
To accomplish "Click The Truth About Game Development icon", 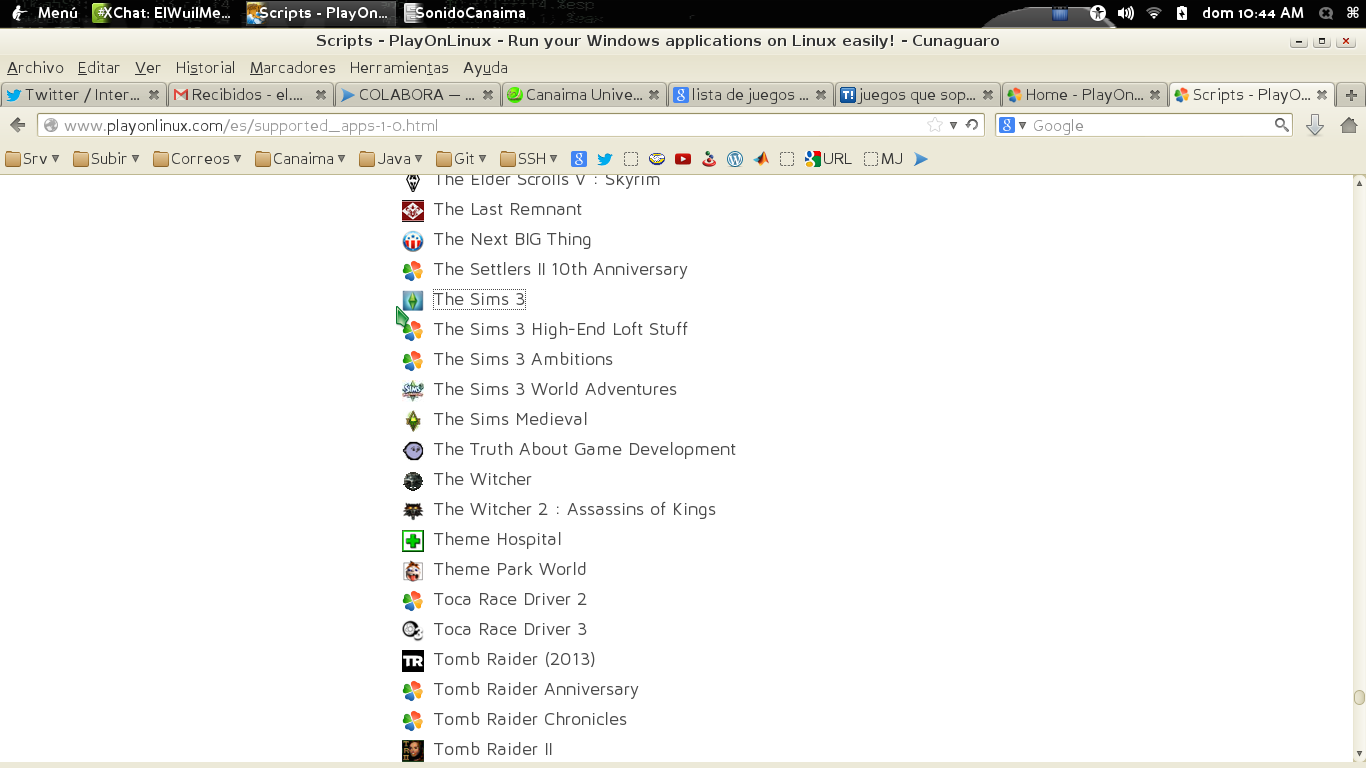I will point(413,451).
